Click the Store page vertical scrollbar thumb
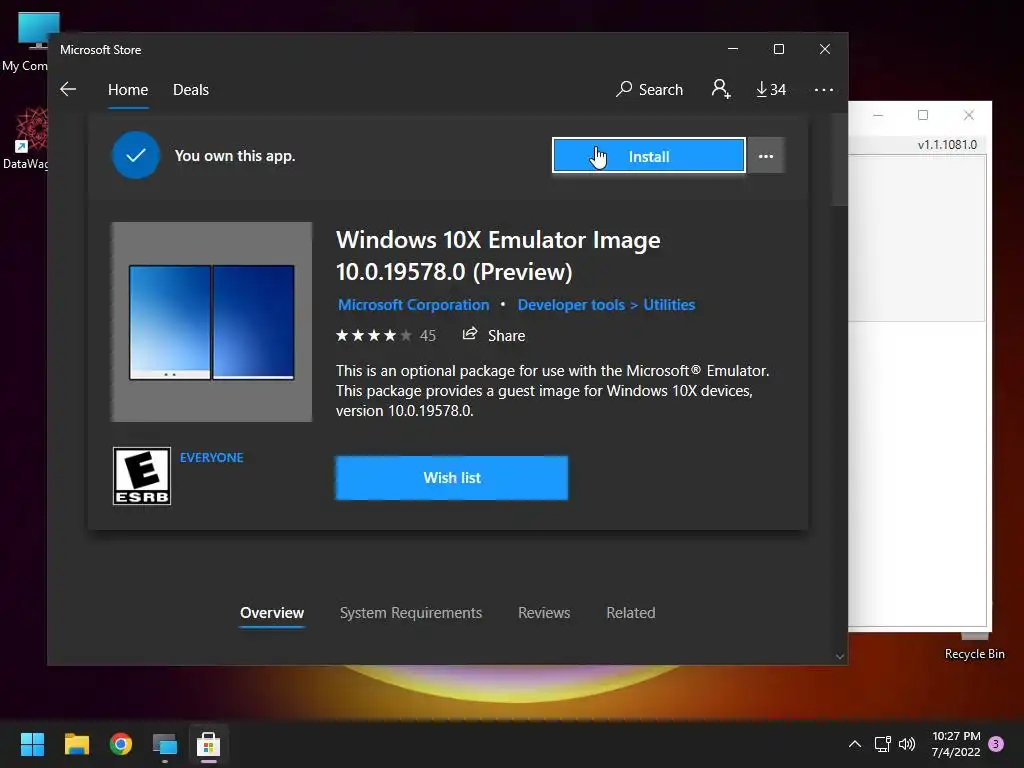The image size is (1024, 768). point(839,160)
